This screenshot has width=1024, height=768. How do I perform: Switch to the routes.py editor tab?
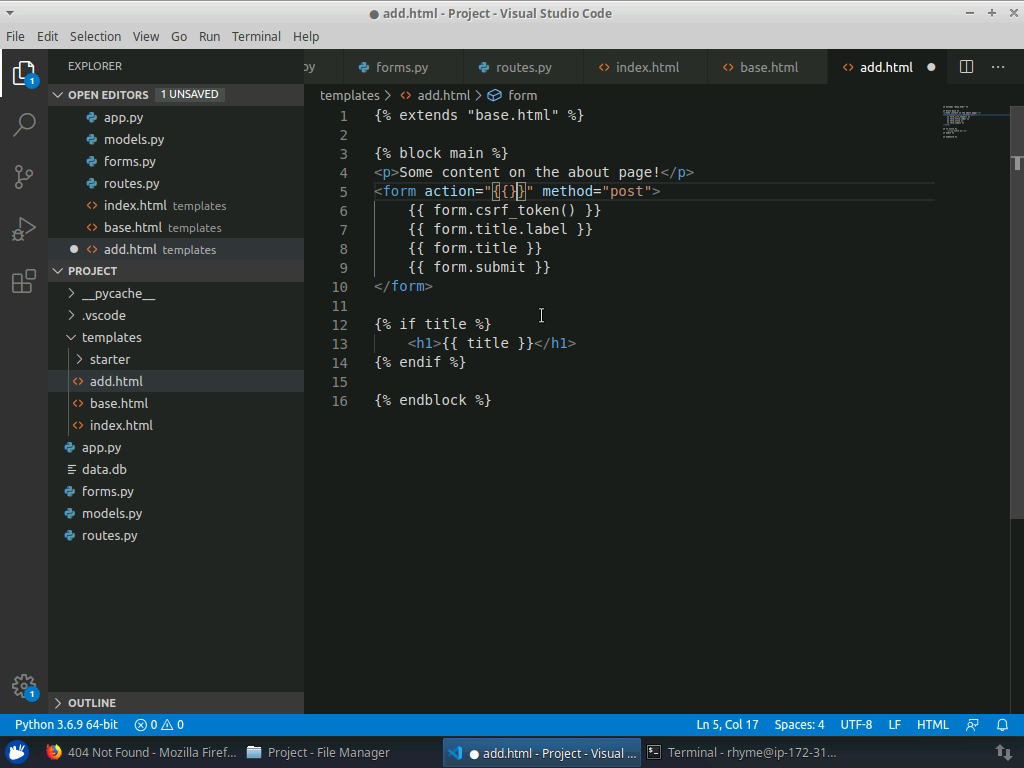tap(523, 67)
